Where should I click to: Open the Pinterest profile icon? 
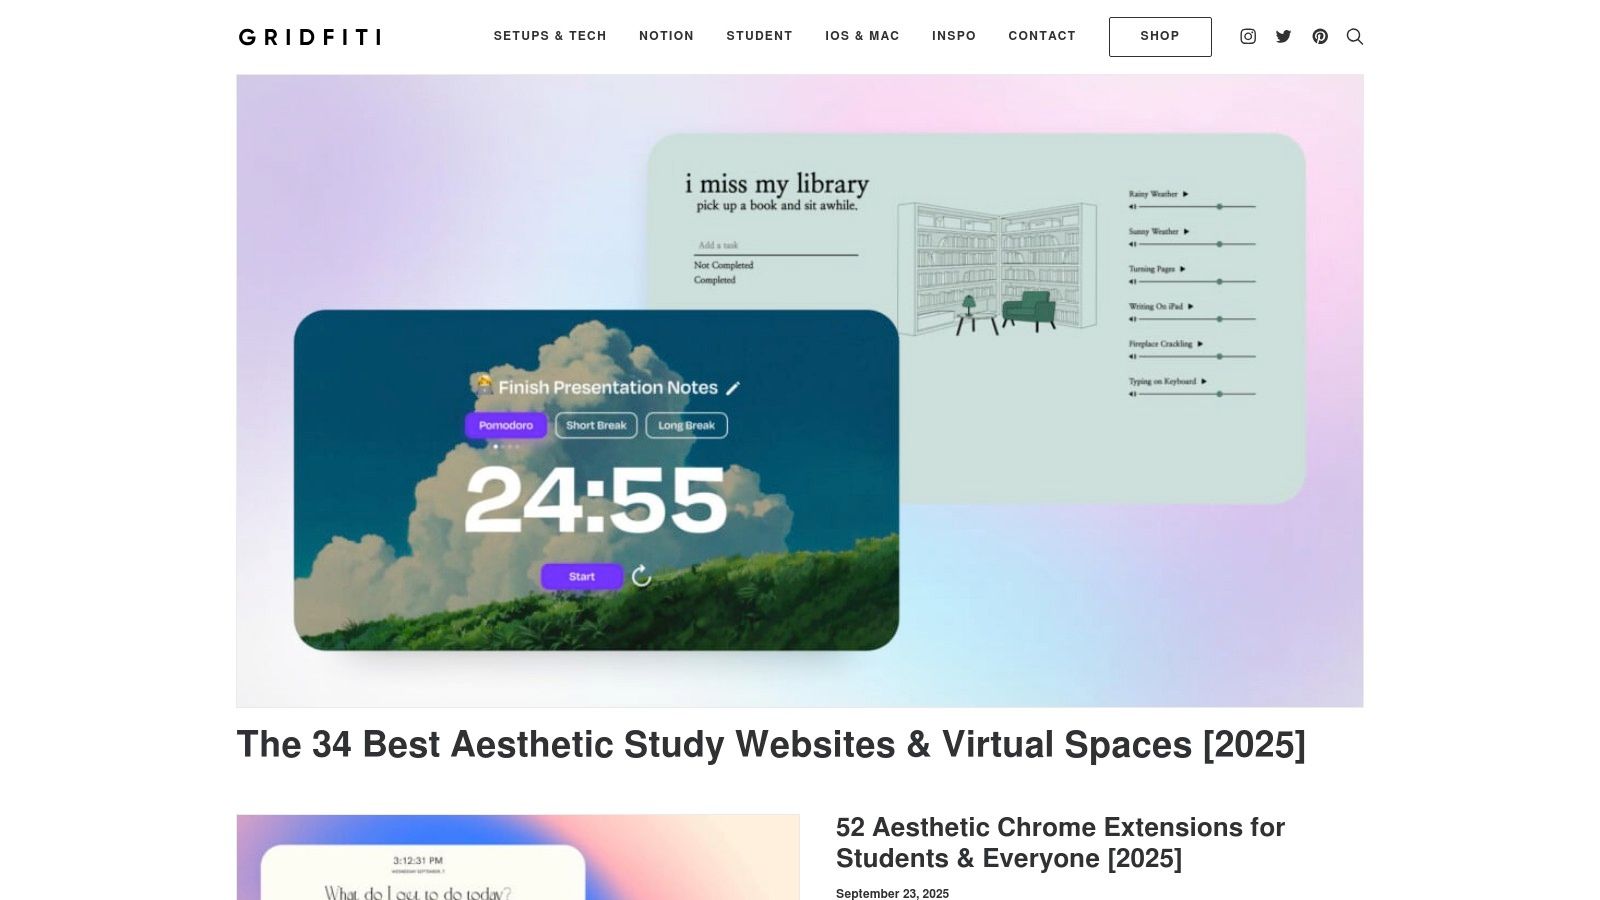(x=1320, y=36)
